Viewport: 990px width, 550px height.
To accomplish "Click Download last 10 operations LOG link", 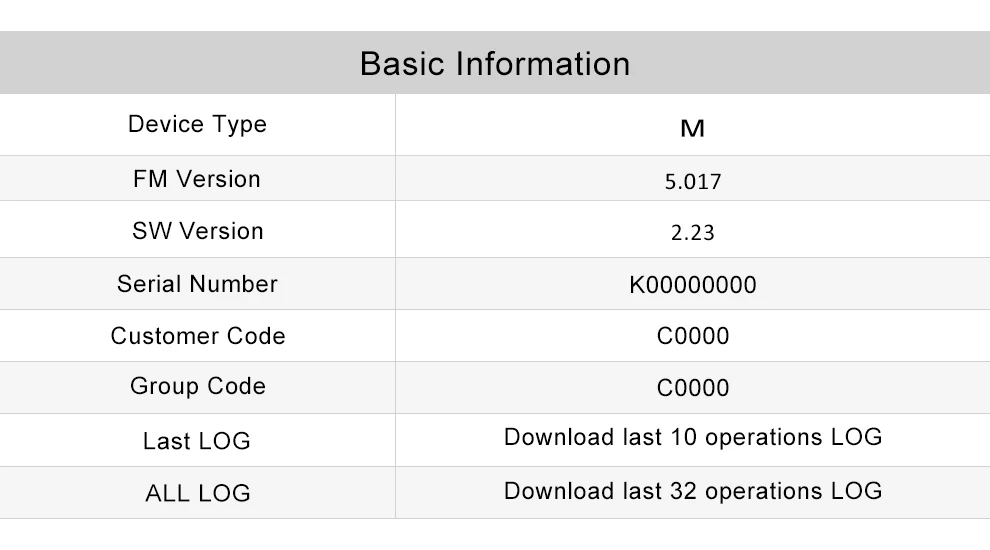I will tap(693, 437).
